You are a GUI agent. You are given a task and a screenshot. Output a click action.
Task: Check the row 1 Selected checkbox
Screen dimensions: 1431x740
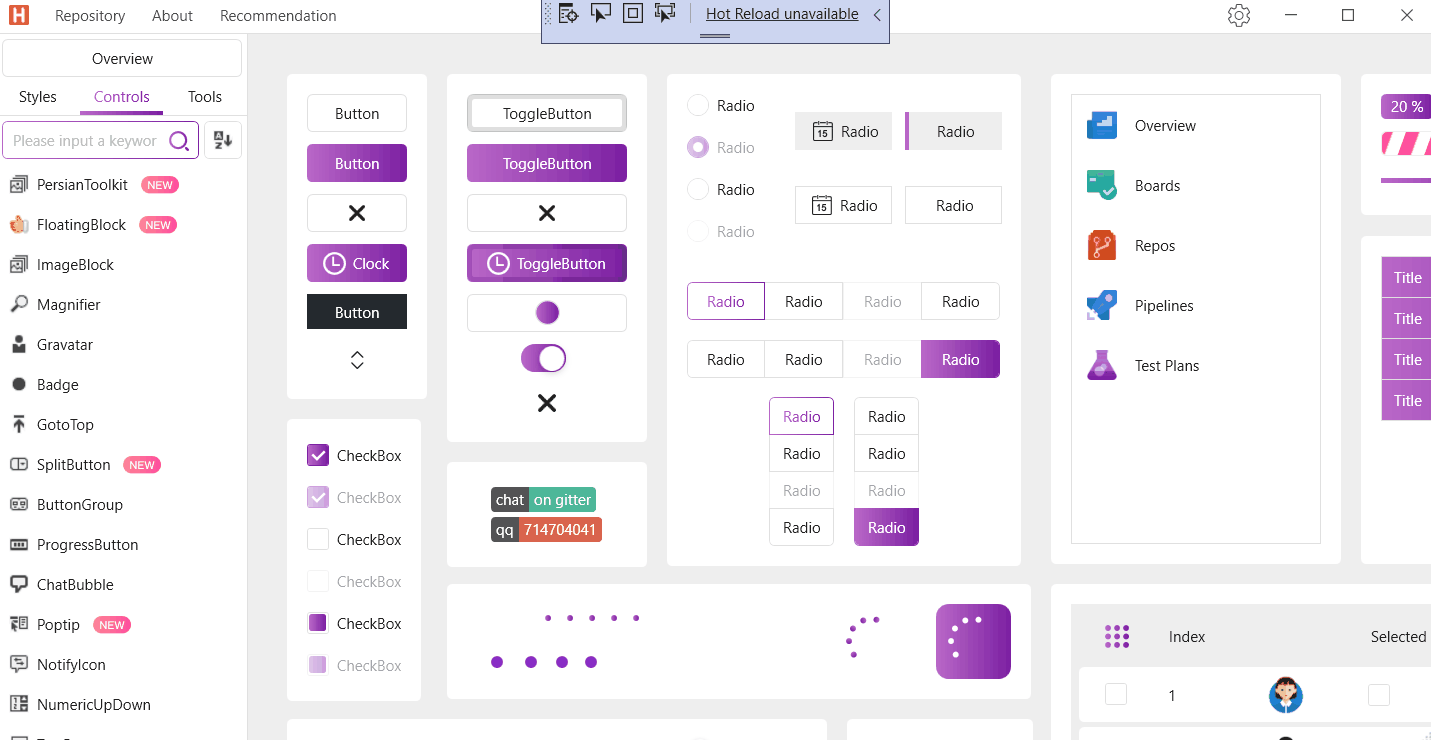(1379, 694)
